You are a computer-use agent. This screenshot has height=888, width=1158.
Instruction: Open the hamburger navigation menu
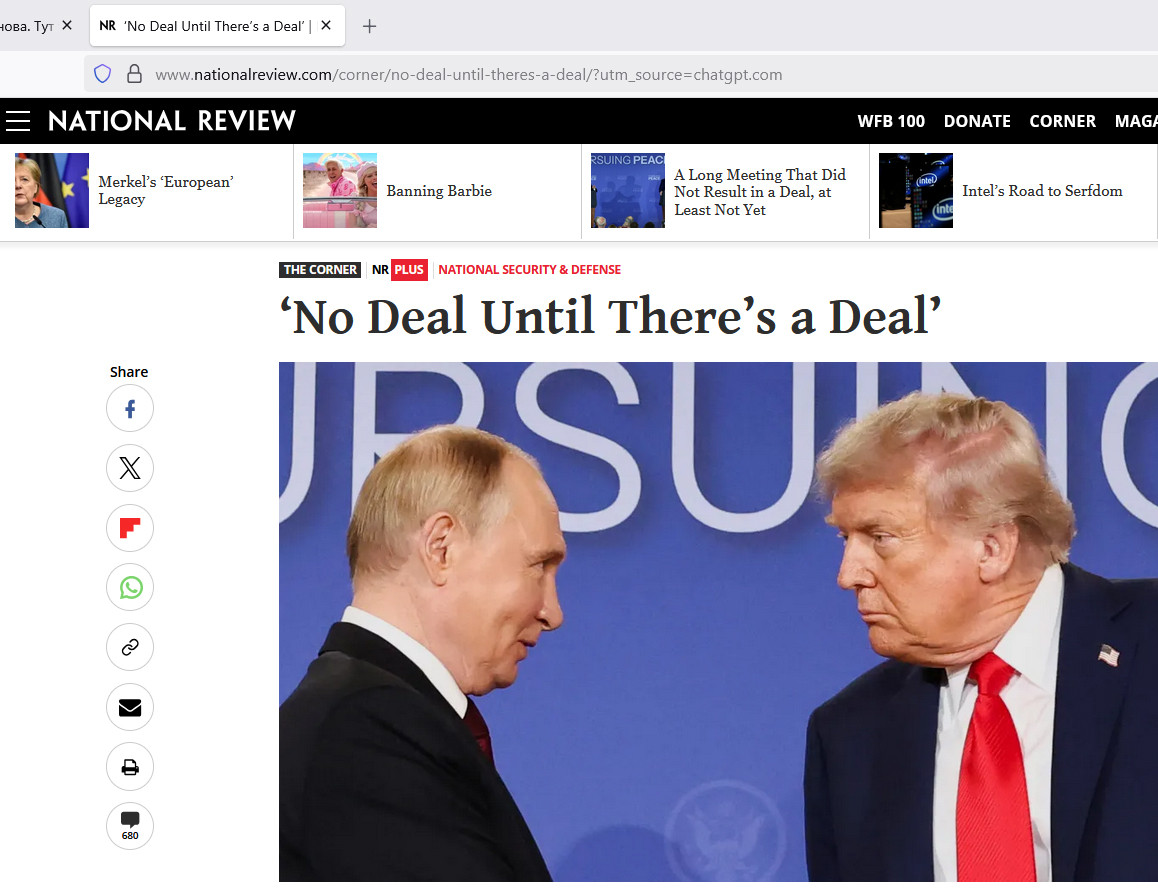coord(18,121)
